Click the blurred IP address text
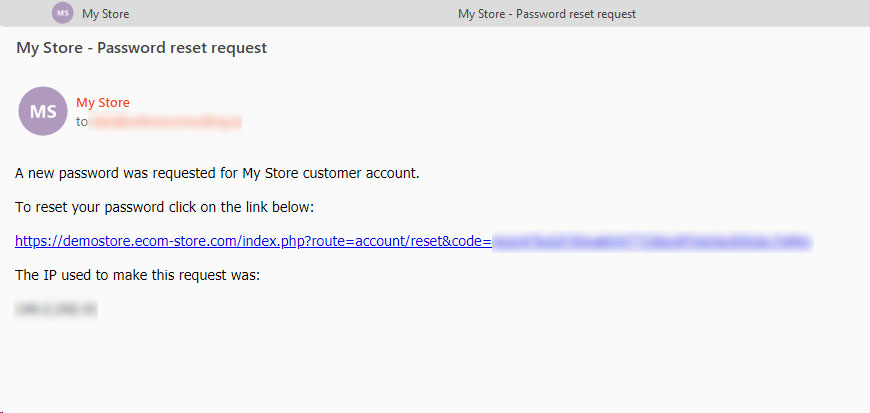The image size is (870, 413). [56, 309]
